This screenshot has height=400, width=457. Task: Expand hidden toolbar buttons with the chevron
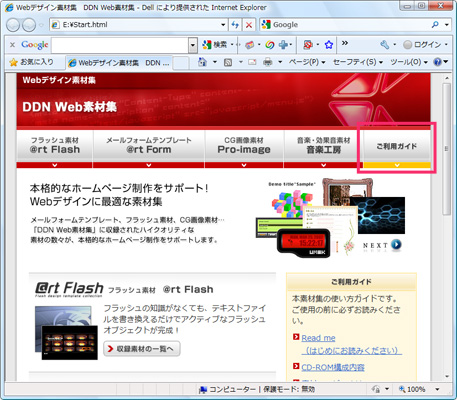[345, 43]
